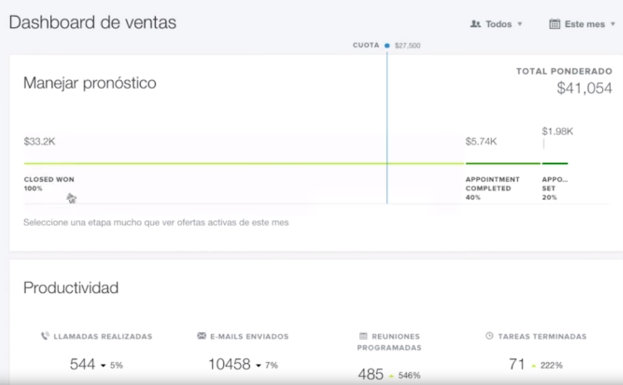The width and height of the screenshot is (623, 385).
Task: Click the 222% increase indicator
Action: 547,365
